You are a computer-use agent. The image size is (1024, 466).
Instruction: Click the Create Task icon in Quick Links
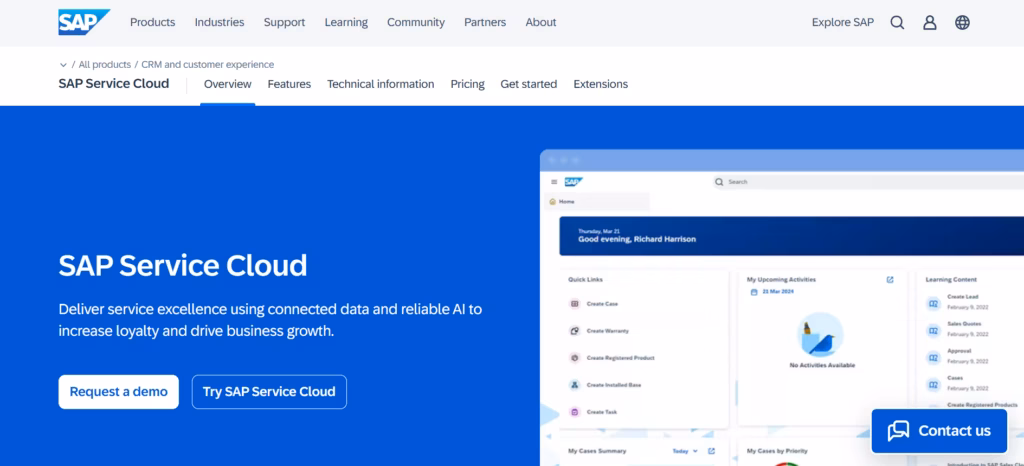tap(574, 412)
